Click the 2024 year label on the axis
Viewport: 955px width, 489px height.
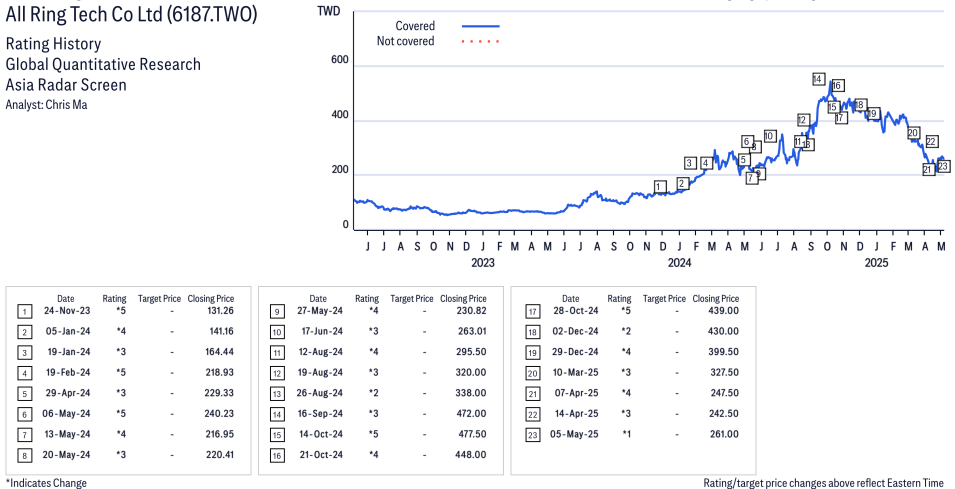click(680, 263)
